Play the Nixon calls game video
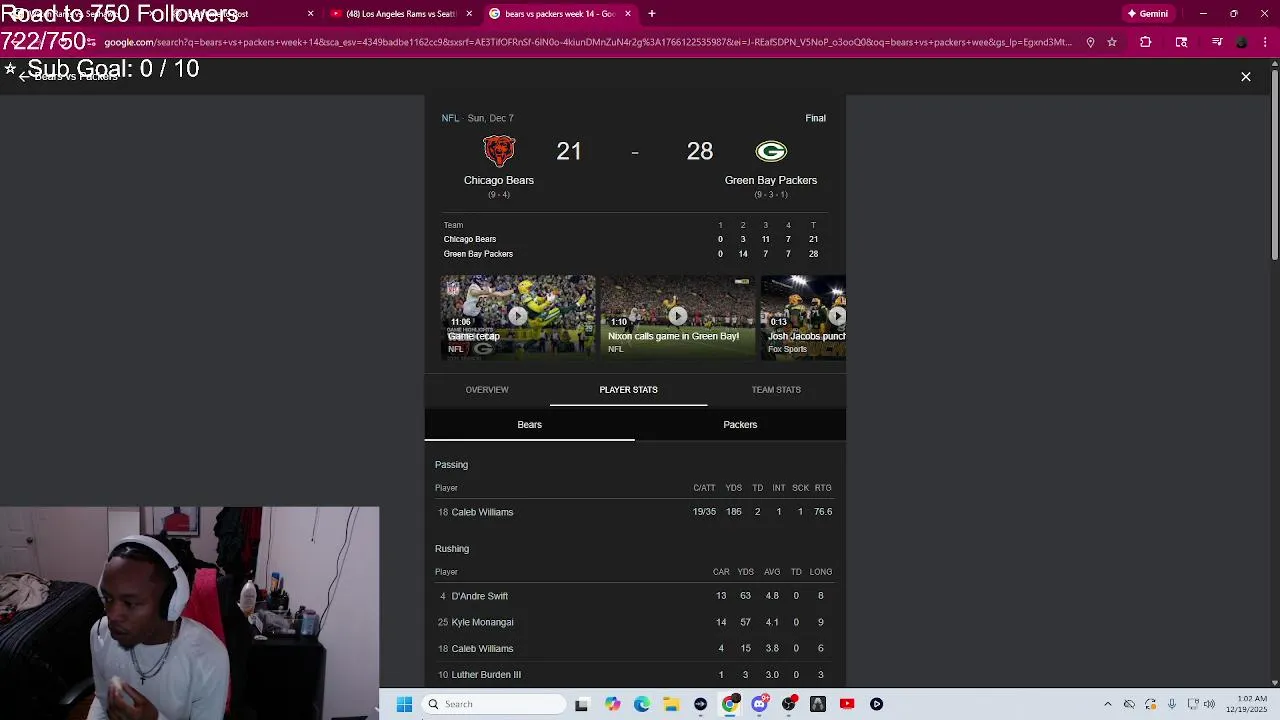The width and height of the screenshot is (1280, 720). (677, 316)
